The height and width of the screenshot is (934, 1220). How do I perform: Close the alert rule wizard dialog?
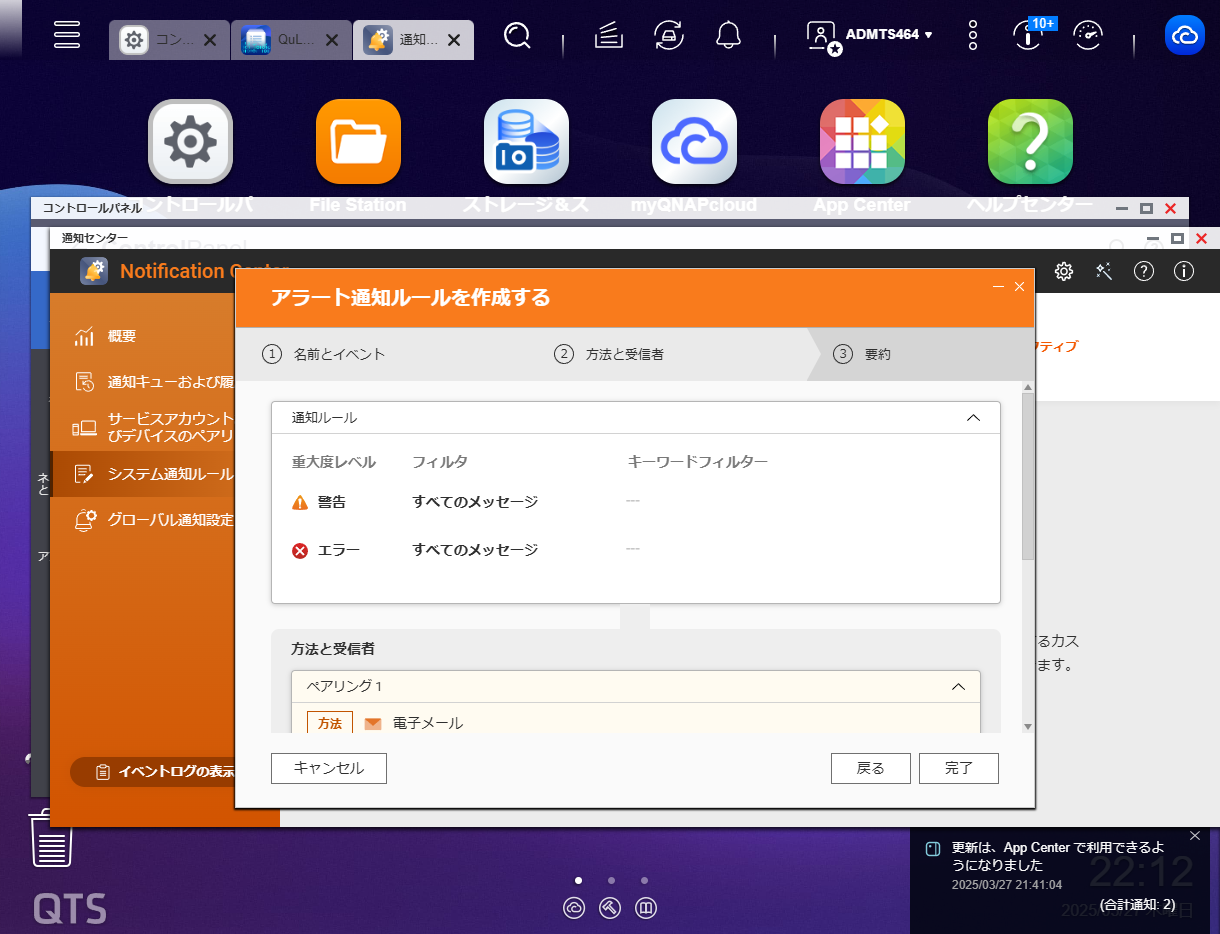click(1019, 287)
